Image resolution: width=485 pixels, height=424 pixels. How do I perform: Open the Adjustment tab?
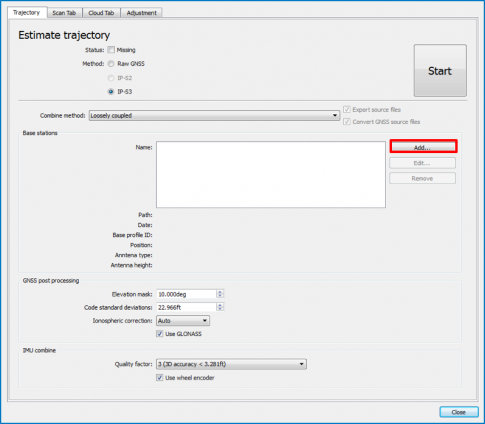pos(141,13)
